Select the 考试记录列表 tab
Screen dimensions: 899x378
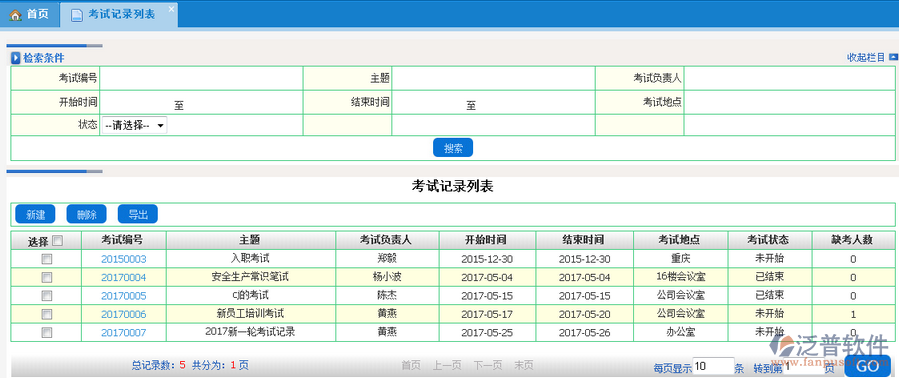(x=119, y=15)
